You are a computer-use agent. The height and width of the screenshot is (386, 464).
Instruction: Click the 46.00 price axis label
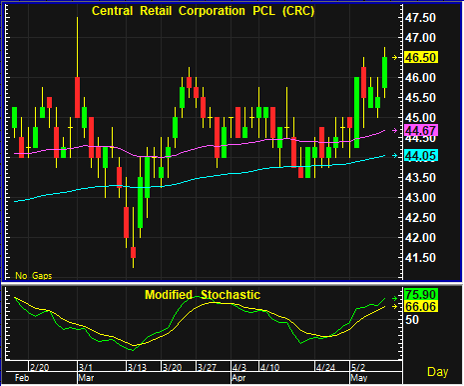click(x=420, y=78)
